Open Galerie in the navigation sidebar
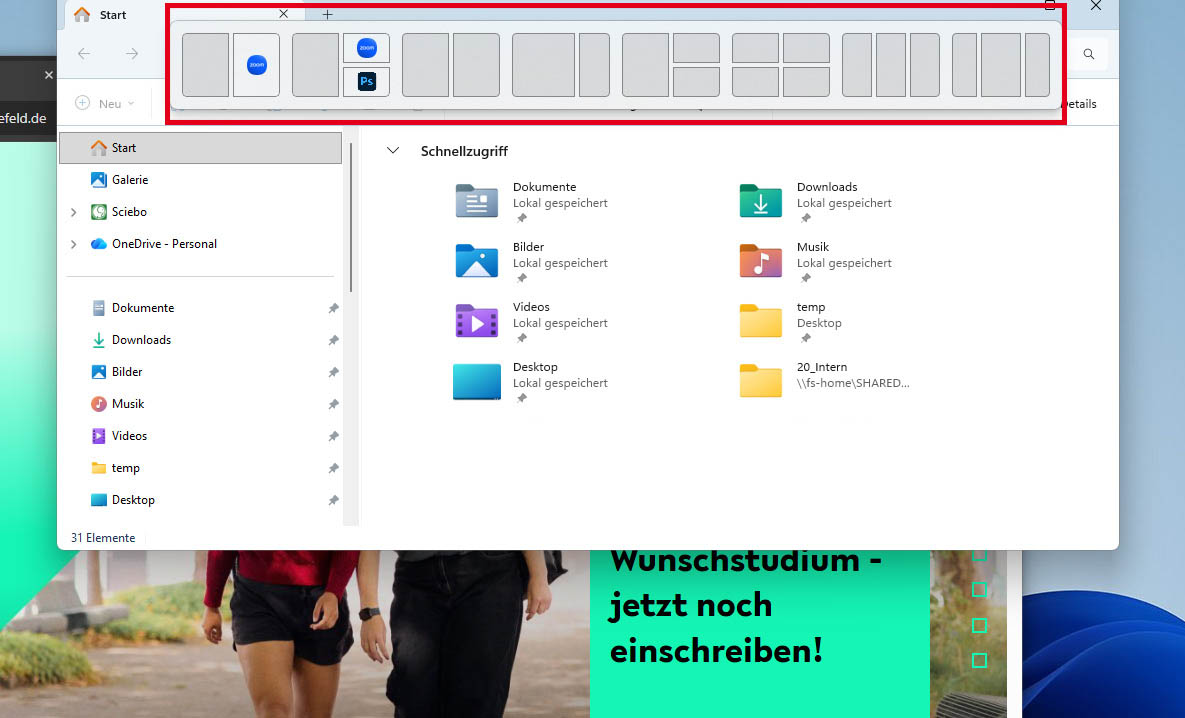This screenshot has width=1185, height=718. [x=129, y=180]
